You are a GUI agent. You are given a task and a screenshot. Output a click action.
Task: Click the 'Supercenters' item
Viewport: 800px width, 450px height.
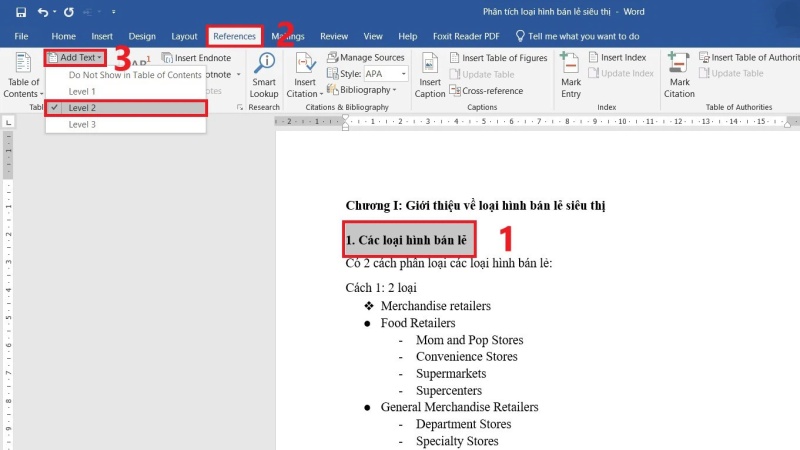tap(448, 390)
